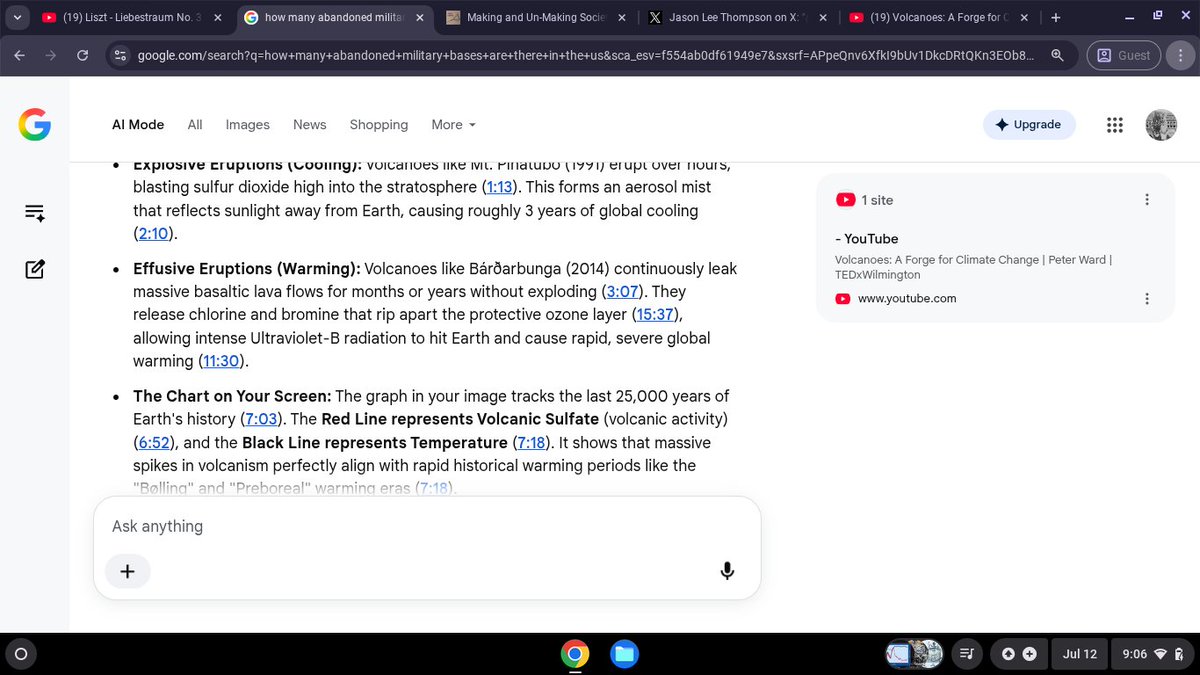Image resolution: width=1200 pixels, height=675 pixels.
Task: Switch to Jason Lee Thompson on X tab
Action: 737,17
